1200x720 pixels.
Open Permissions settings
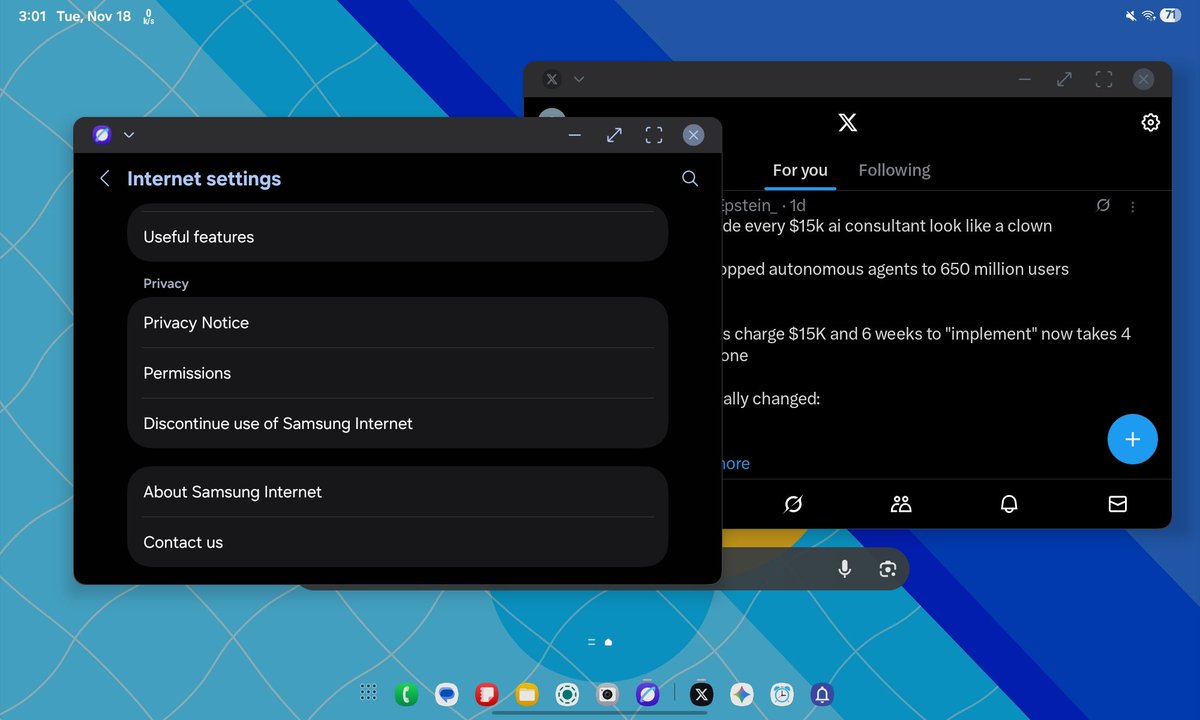point(398,373)
